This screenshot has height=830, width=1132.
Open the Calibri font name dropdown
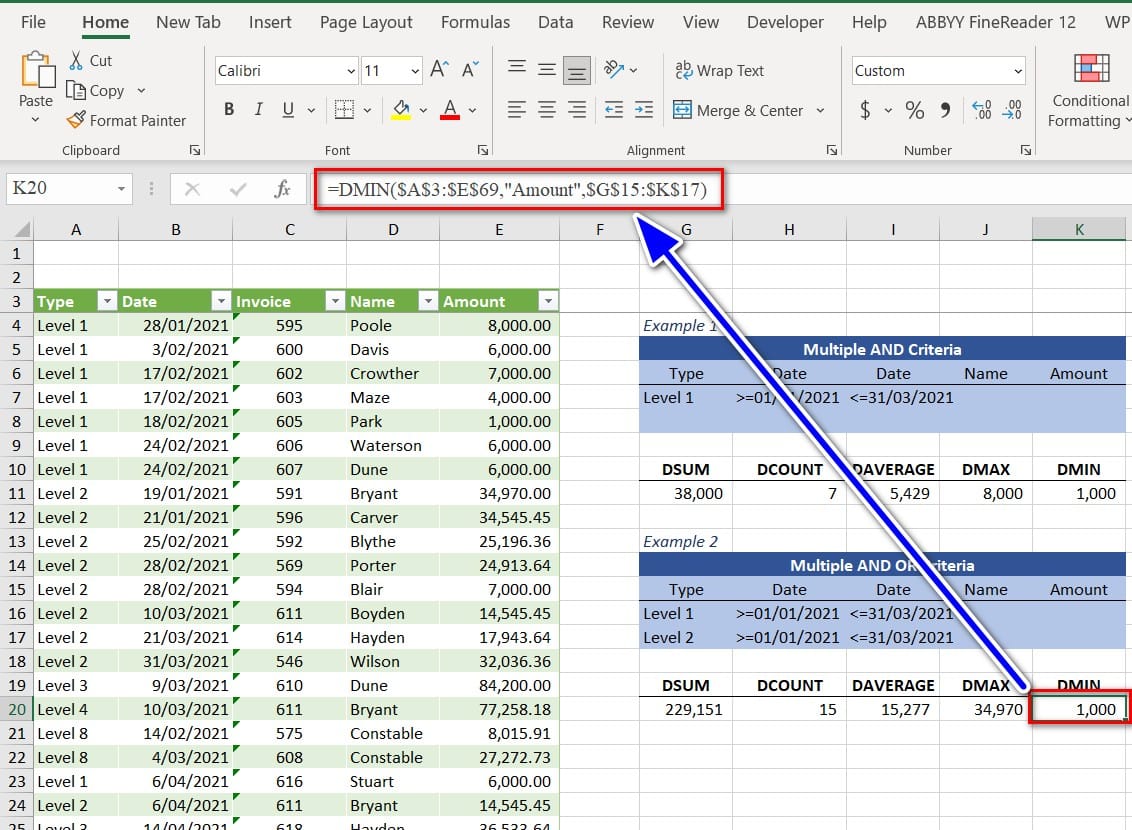(351, 71)
